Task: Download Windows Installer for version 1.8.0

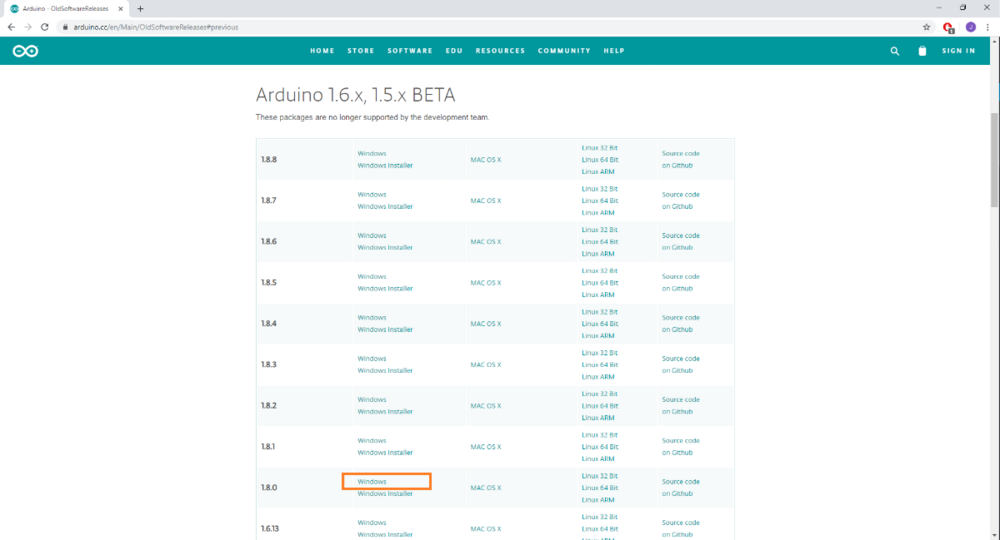Action: point(385,493)
